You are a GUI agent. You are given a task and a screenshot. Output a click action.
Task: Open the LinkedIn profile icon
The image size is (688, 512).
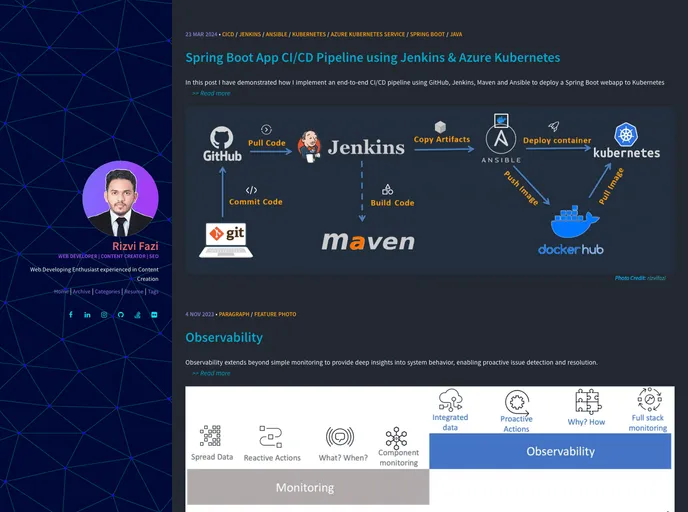[87, 315]
